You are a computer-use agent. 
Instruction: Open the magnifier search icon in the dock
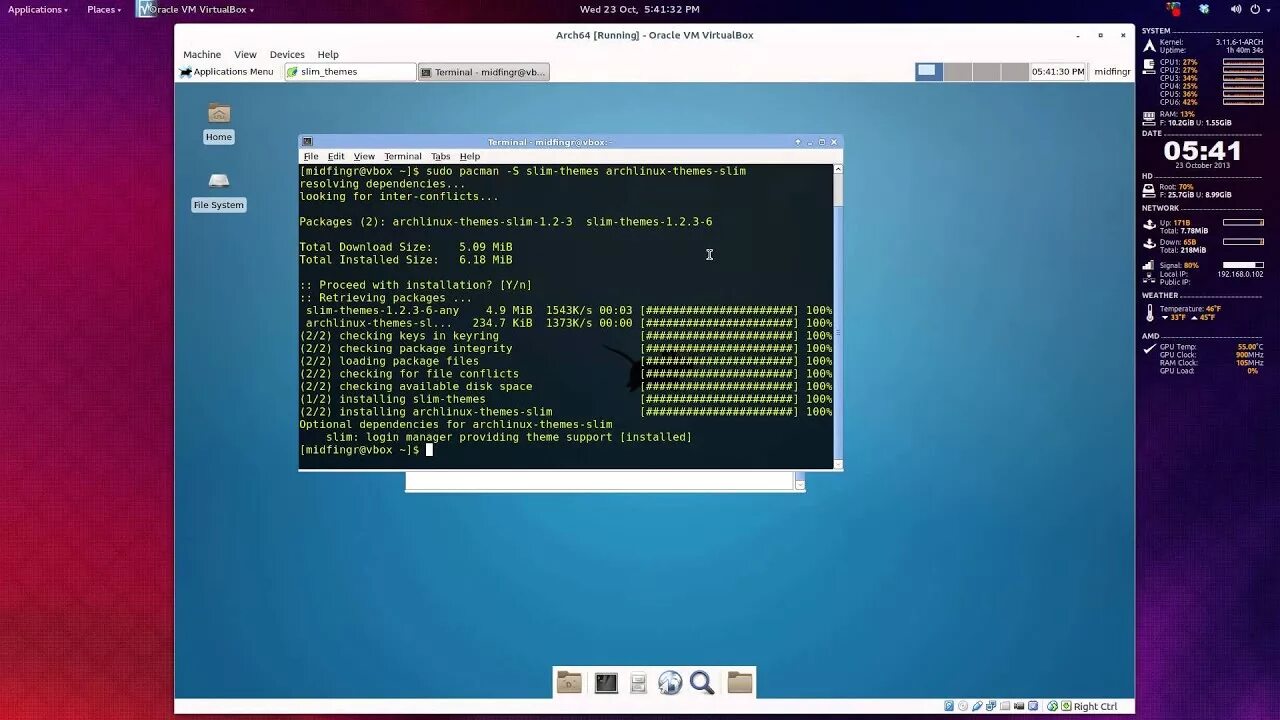[702, 683]
